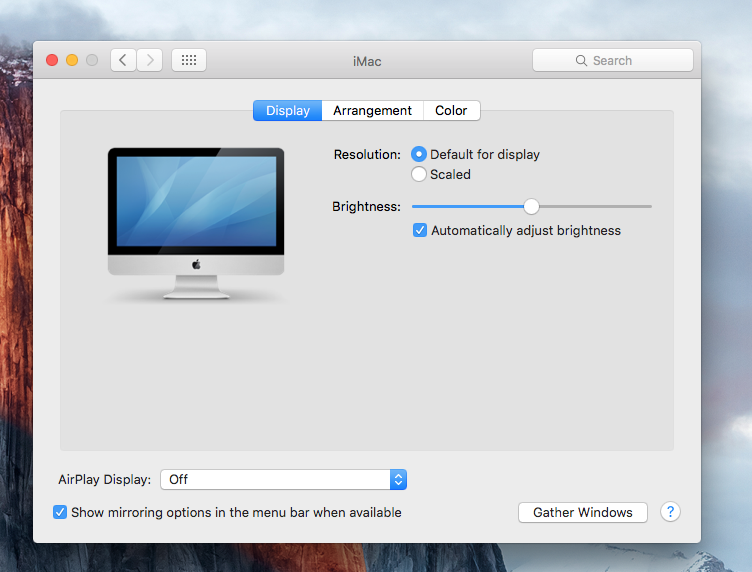Open the AirPlay Display dropdown
Image resolution: width=752 pixels, height=572 pixels.
[x=283, y=479]
